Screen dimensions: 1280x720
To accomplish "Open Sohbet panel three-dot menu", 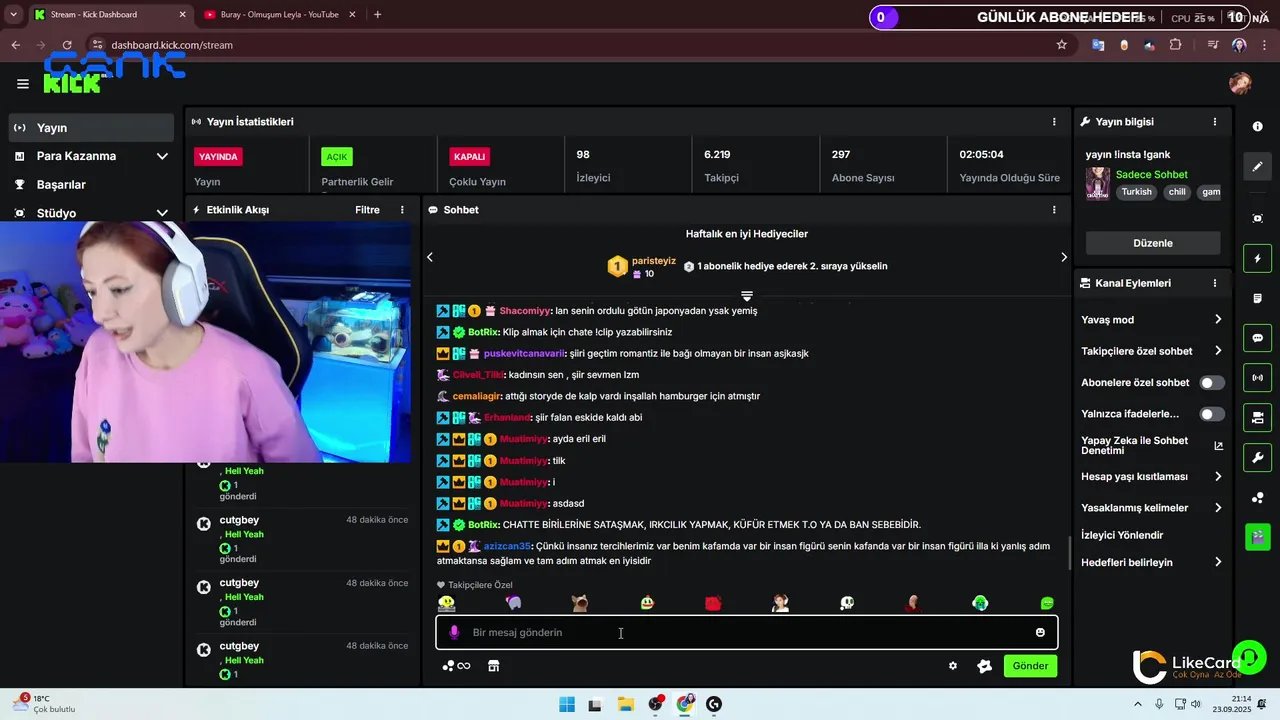I will [1054, 210].
